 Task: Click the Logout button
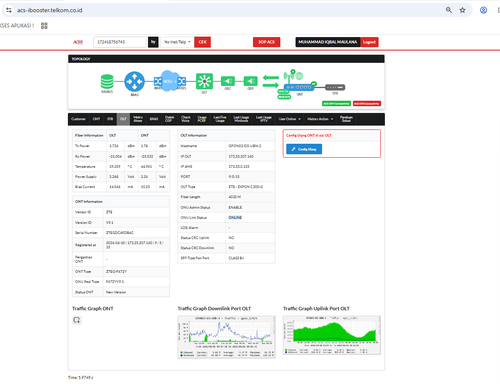[369, 42]
